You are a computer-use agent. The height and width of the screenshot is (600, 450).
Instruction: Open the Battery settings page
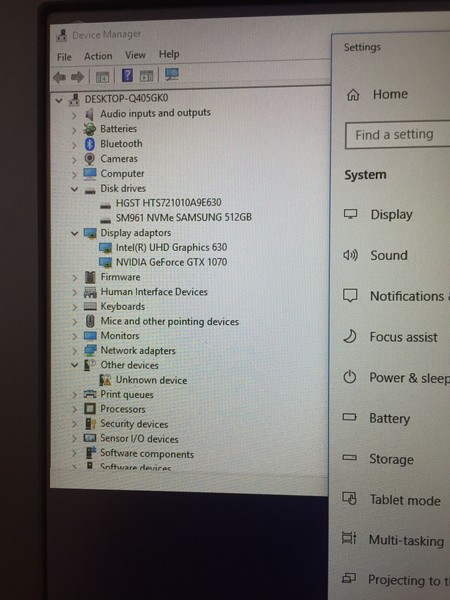pyautogui.click(x=390, y=418)
